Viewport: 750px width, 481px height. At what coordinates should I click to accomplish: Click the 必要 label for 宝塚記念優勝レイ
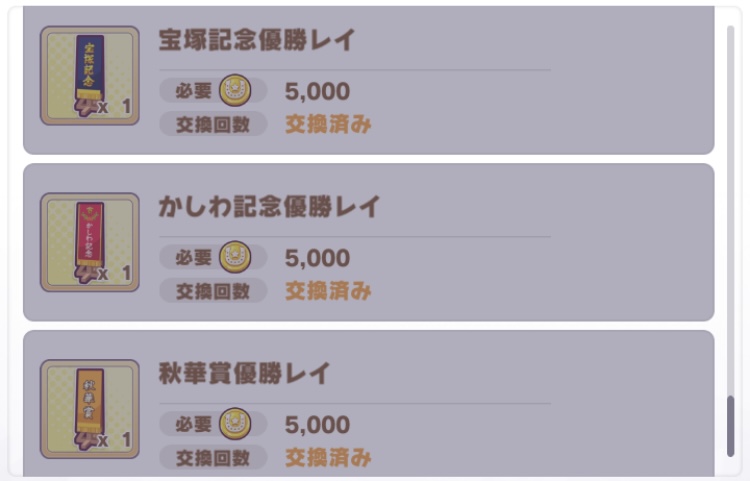click(193, 91)
